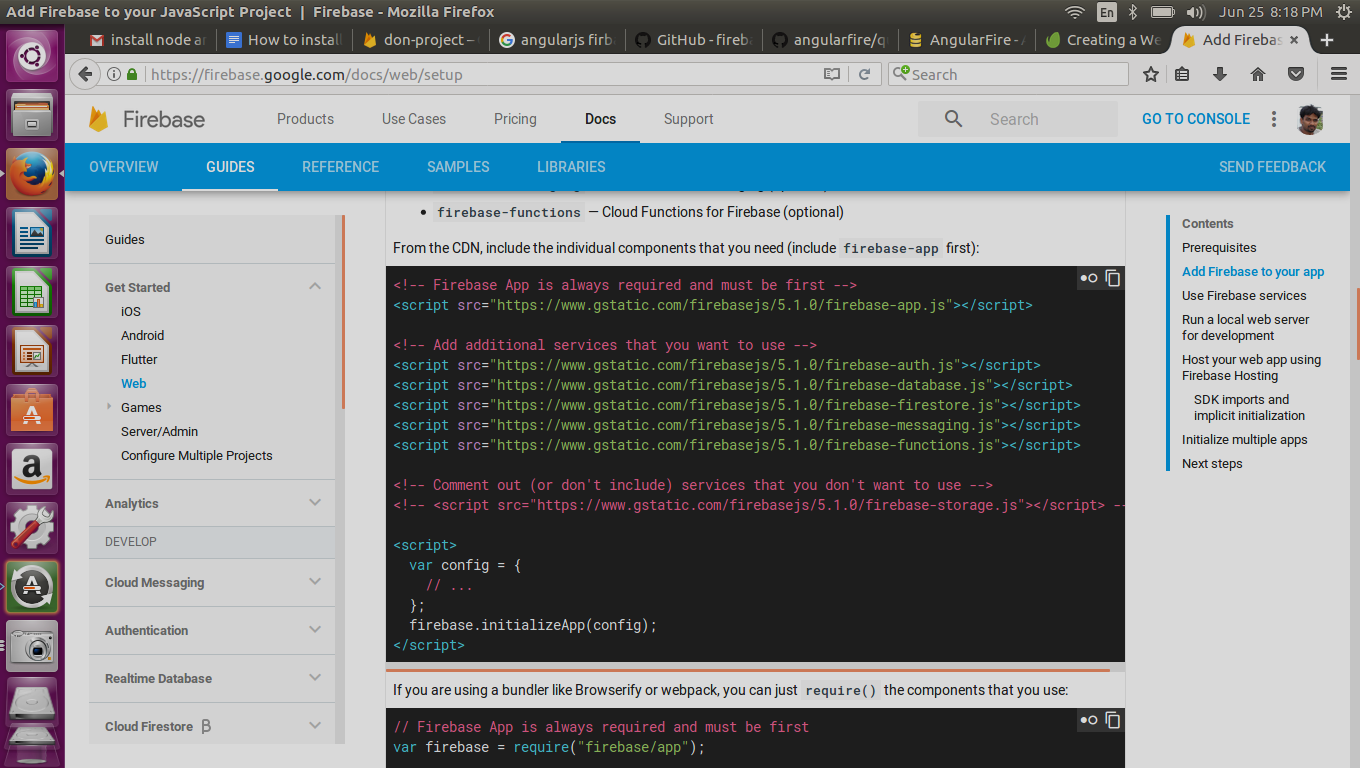
Task: Expand the Cloud Messaging section
Action: (315, 582)
